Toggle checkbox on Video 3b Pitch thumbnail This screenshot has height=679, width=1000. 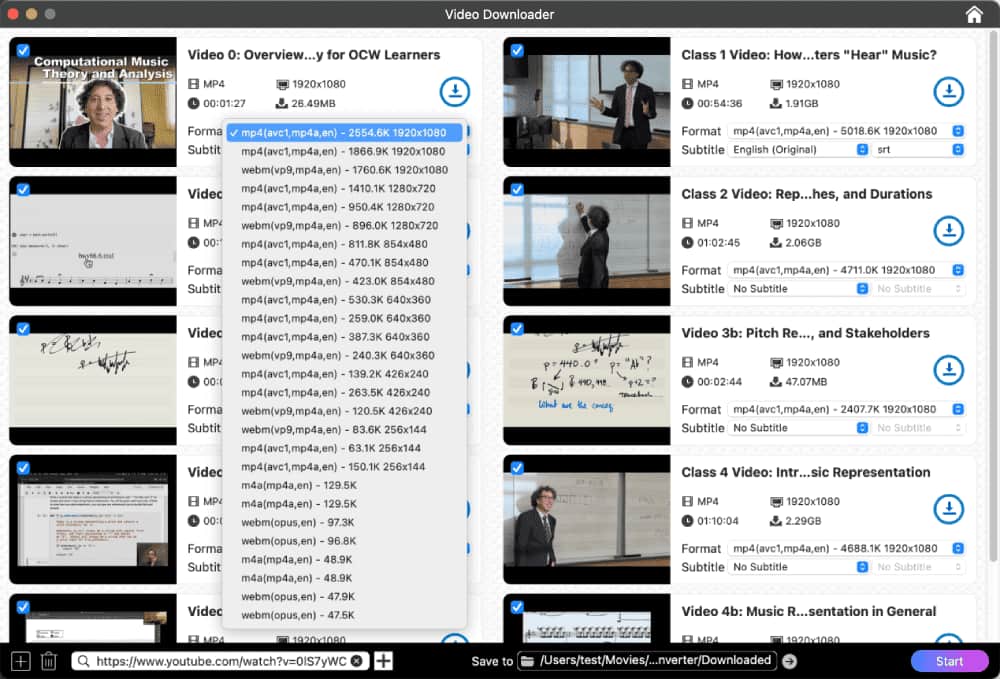(517, 329)
